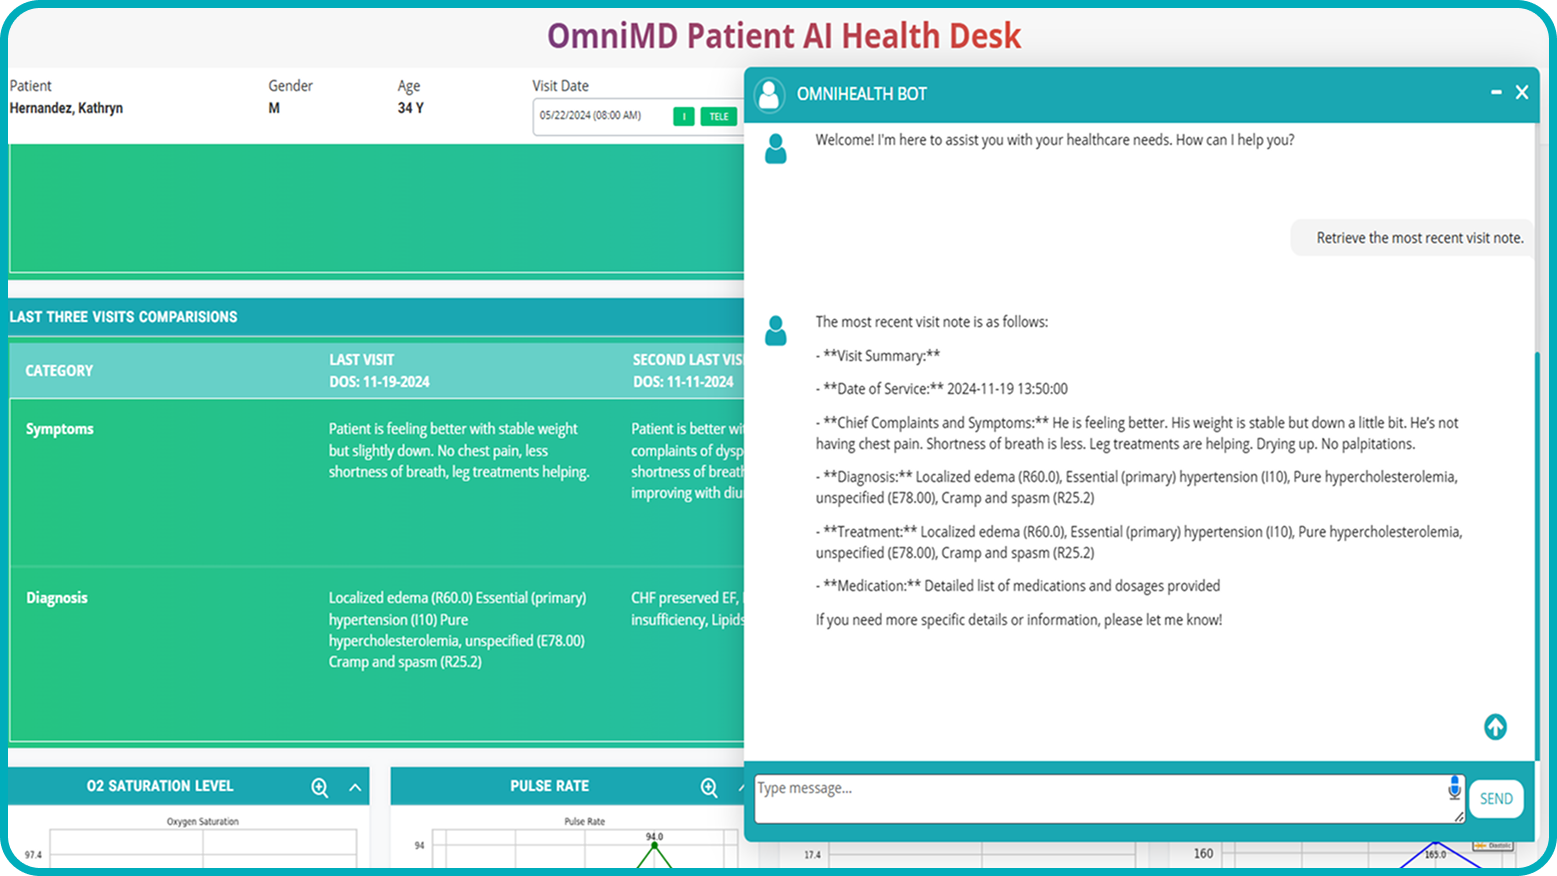Screen dimensions: 1557x876
Task: Click the chat panel vertical scrollbar
Action: 1537,555
